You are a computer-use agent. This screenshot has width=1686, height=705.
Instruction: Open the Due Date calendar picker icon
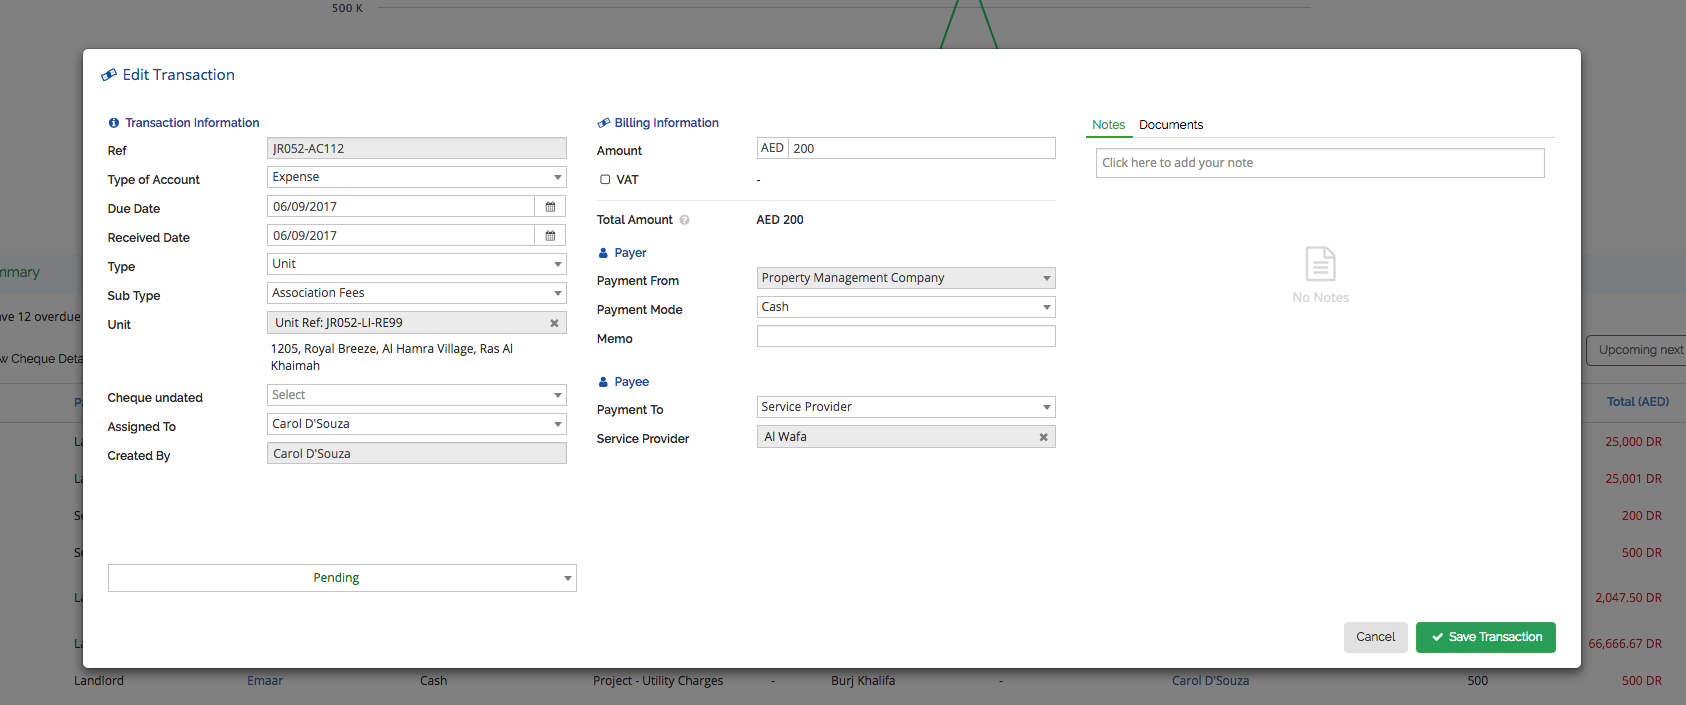click(x=550, y=207)
